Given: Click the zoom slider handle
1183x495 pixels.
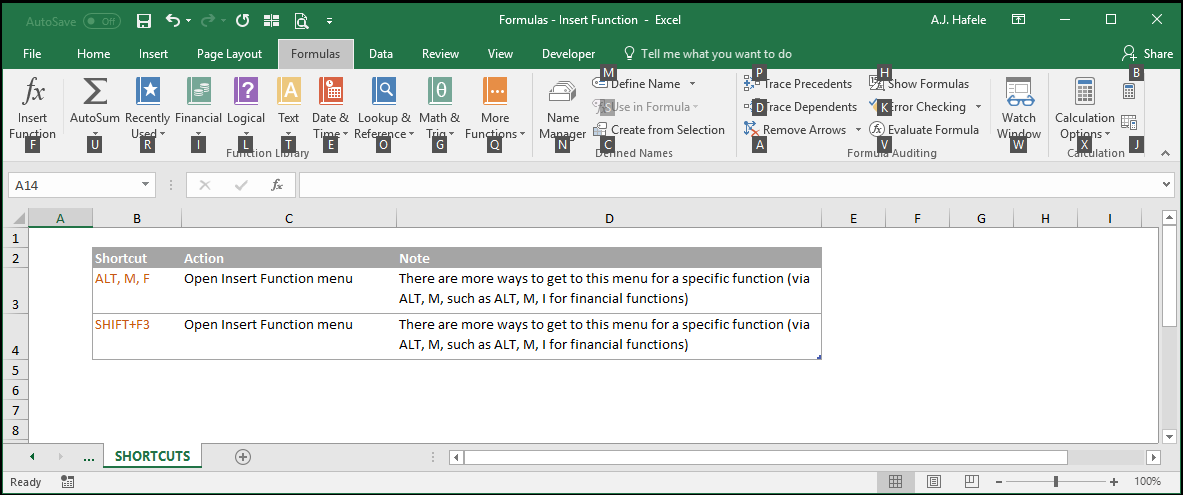Looking at the screenshot, I should [x=1056, y=481].
